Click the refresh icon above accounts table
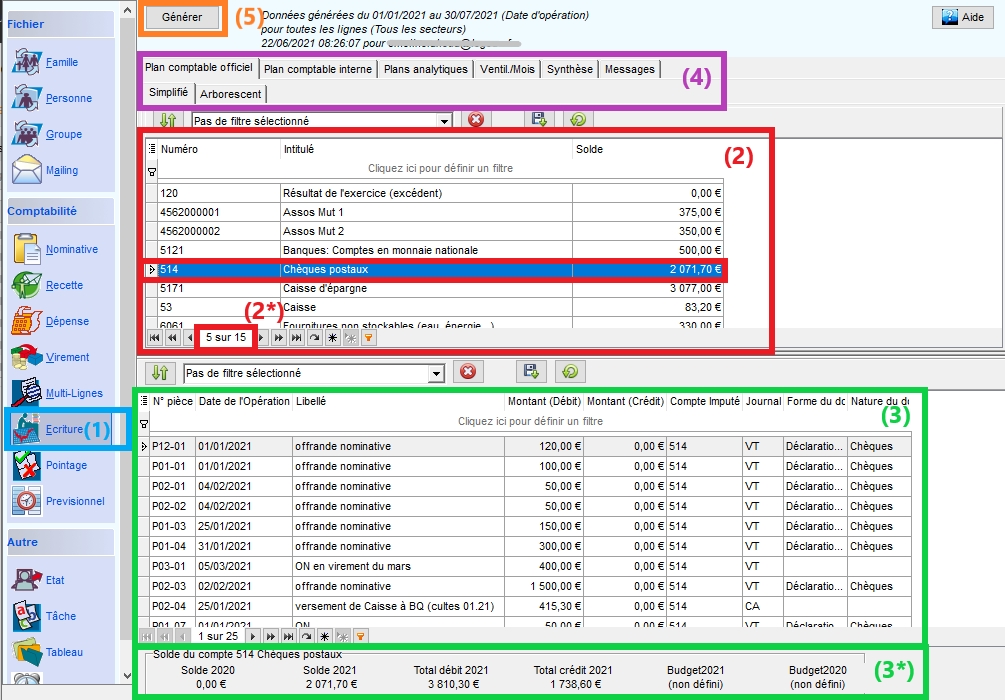The width and height of the screenshot is (1005, 700). pyautogui.click(x=577, y=120)
